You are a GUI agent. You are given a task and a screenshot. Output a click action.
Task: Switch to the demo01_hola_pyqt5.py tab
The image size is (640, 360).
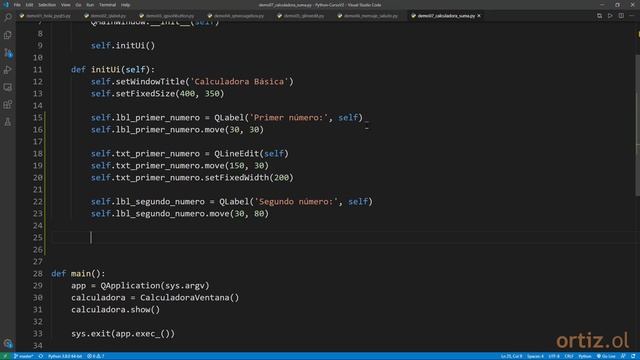[45, 16]
